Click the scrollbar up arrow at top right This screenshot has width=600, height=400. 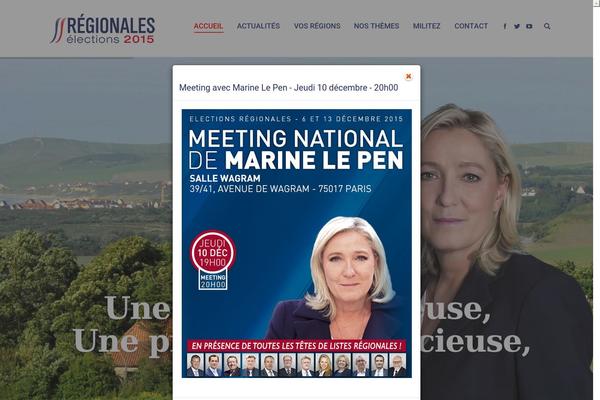click(x=597, y=2)
